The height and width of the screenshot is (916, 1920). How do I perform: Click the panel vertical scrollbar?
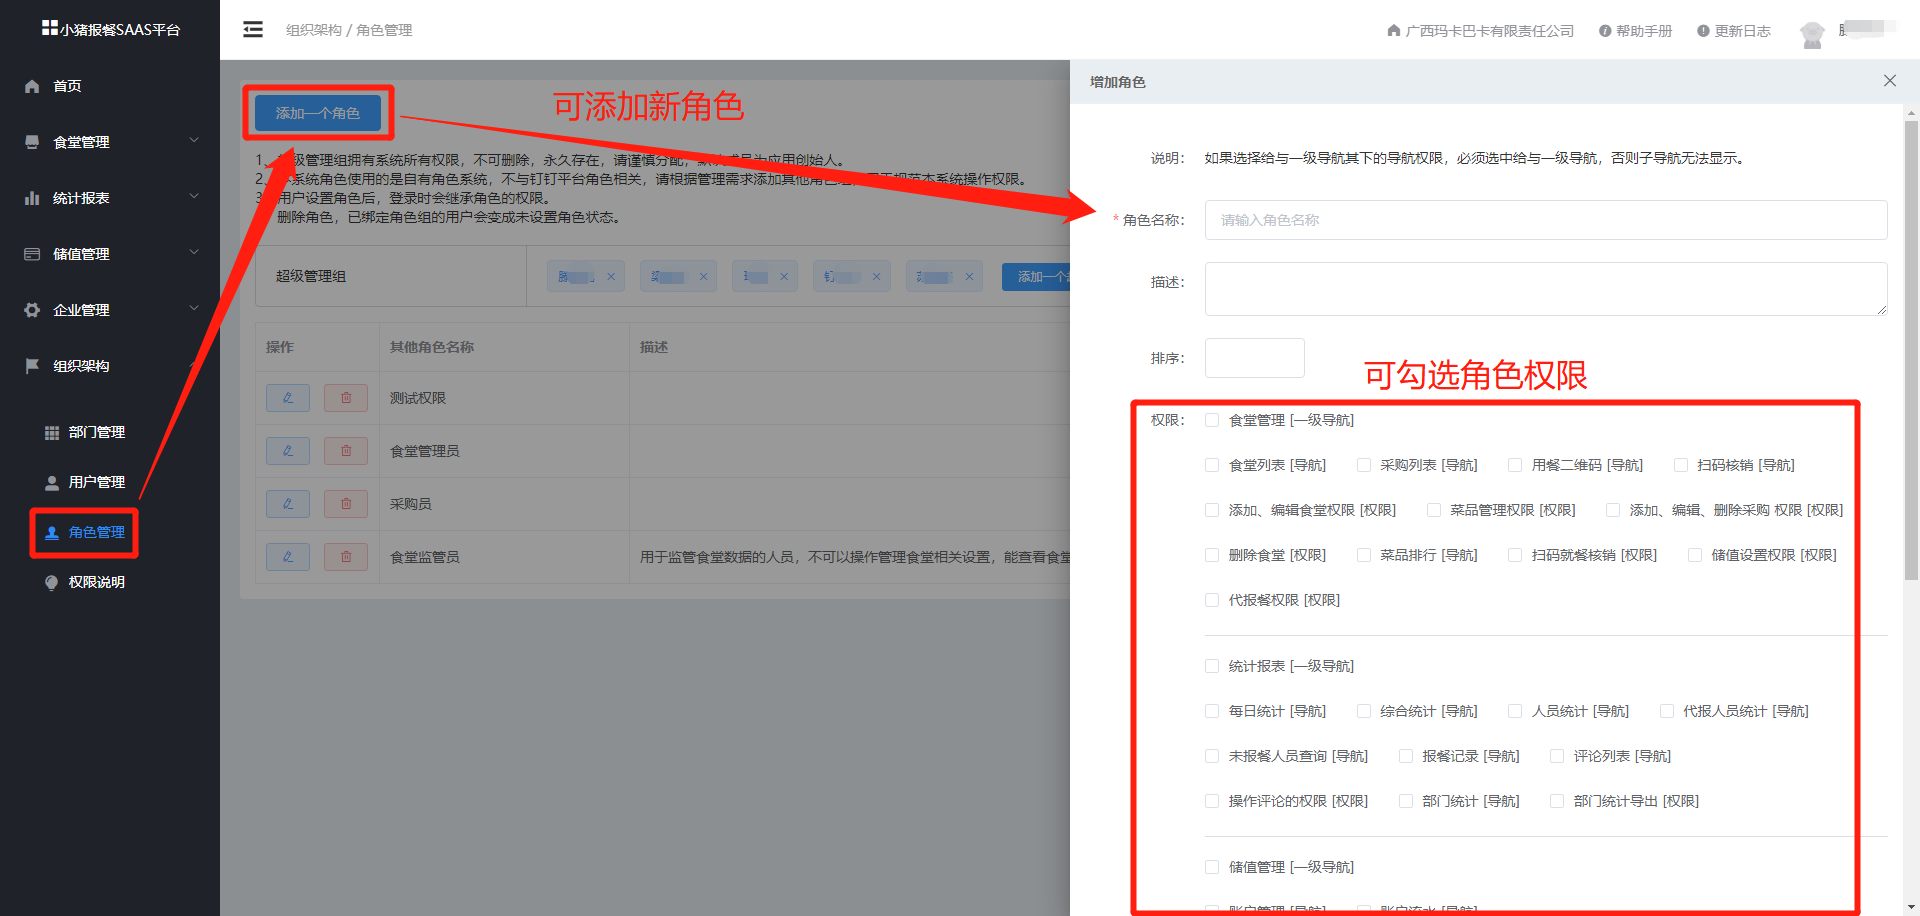tap(1911, 350)
